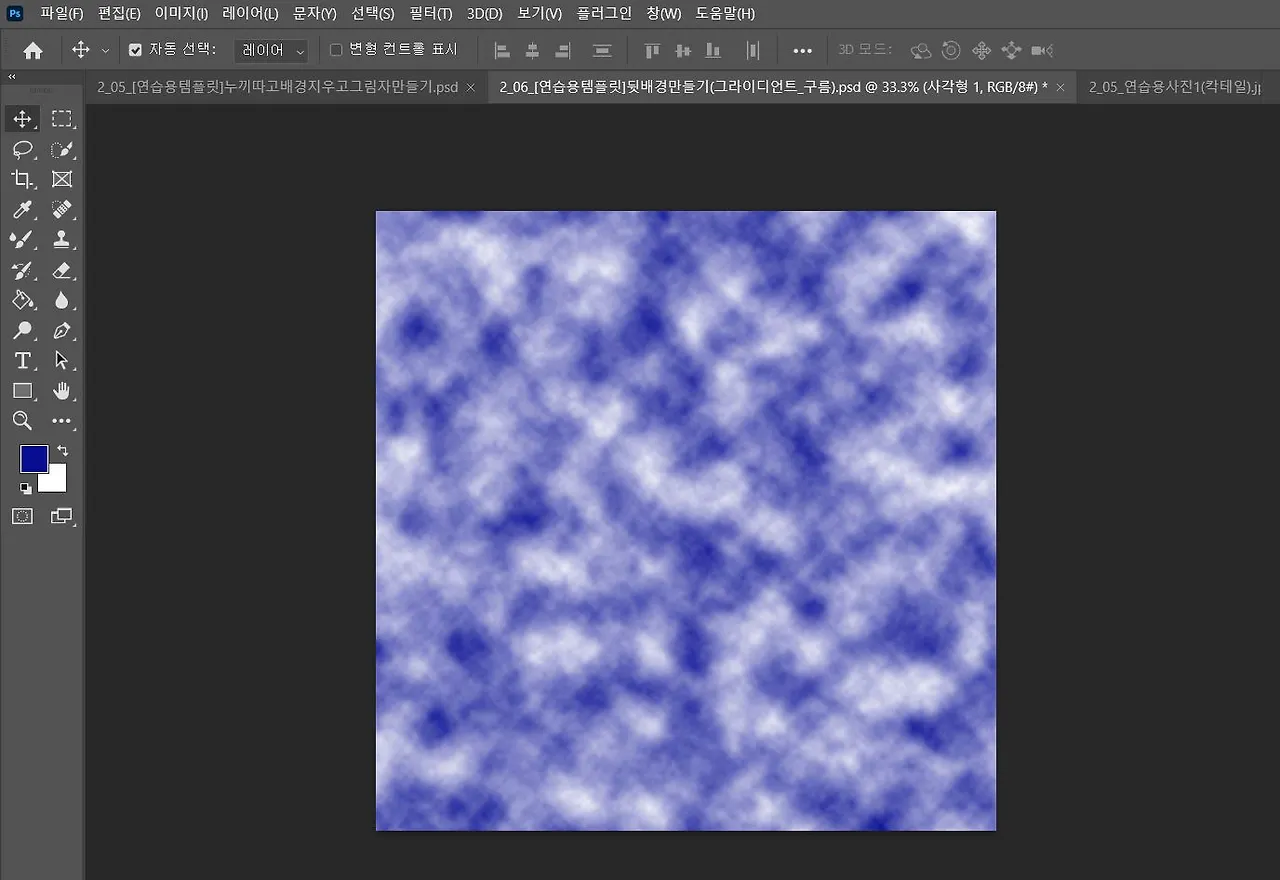Open the 플러그인 menu

[x=604, y=14]
